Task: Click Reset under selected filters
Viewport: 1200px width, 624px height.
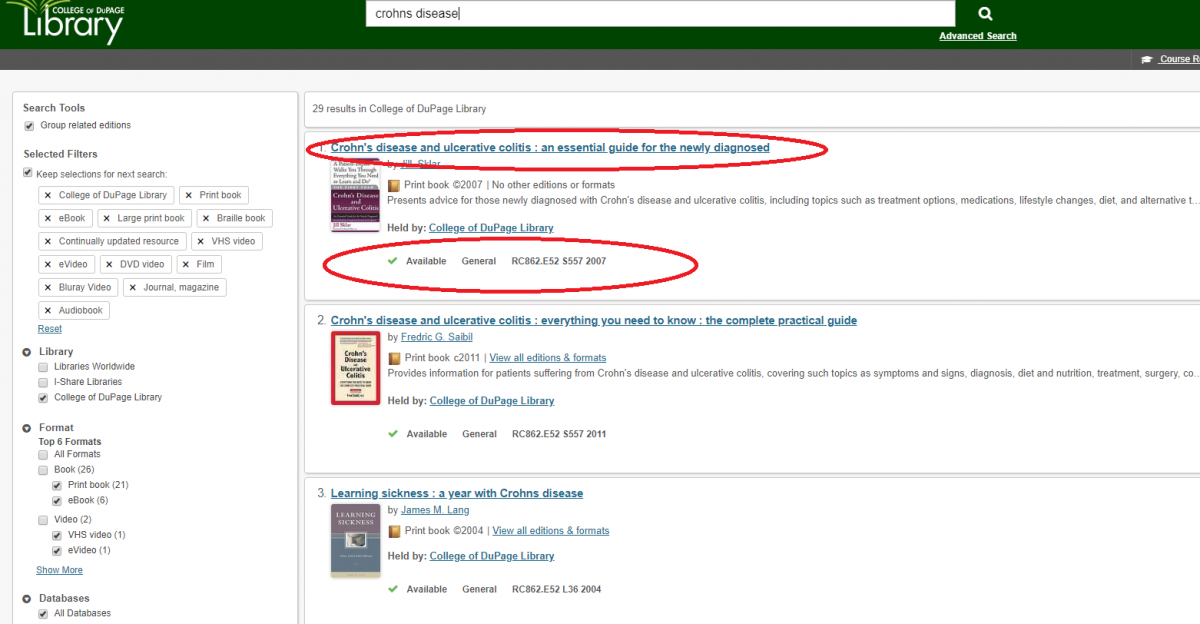Action: (x=49, y=329)
